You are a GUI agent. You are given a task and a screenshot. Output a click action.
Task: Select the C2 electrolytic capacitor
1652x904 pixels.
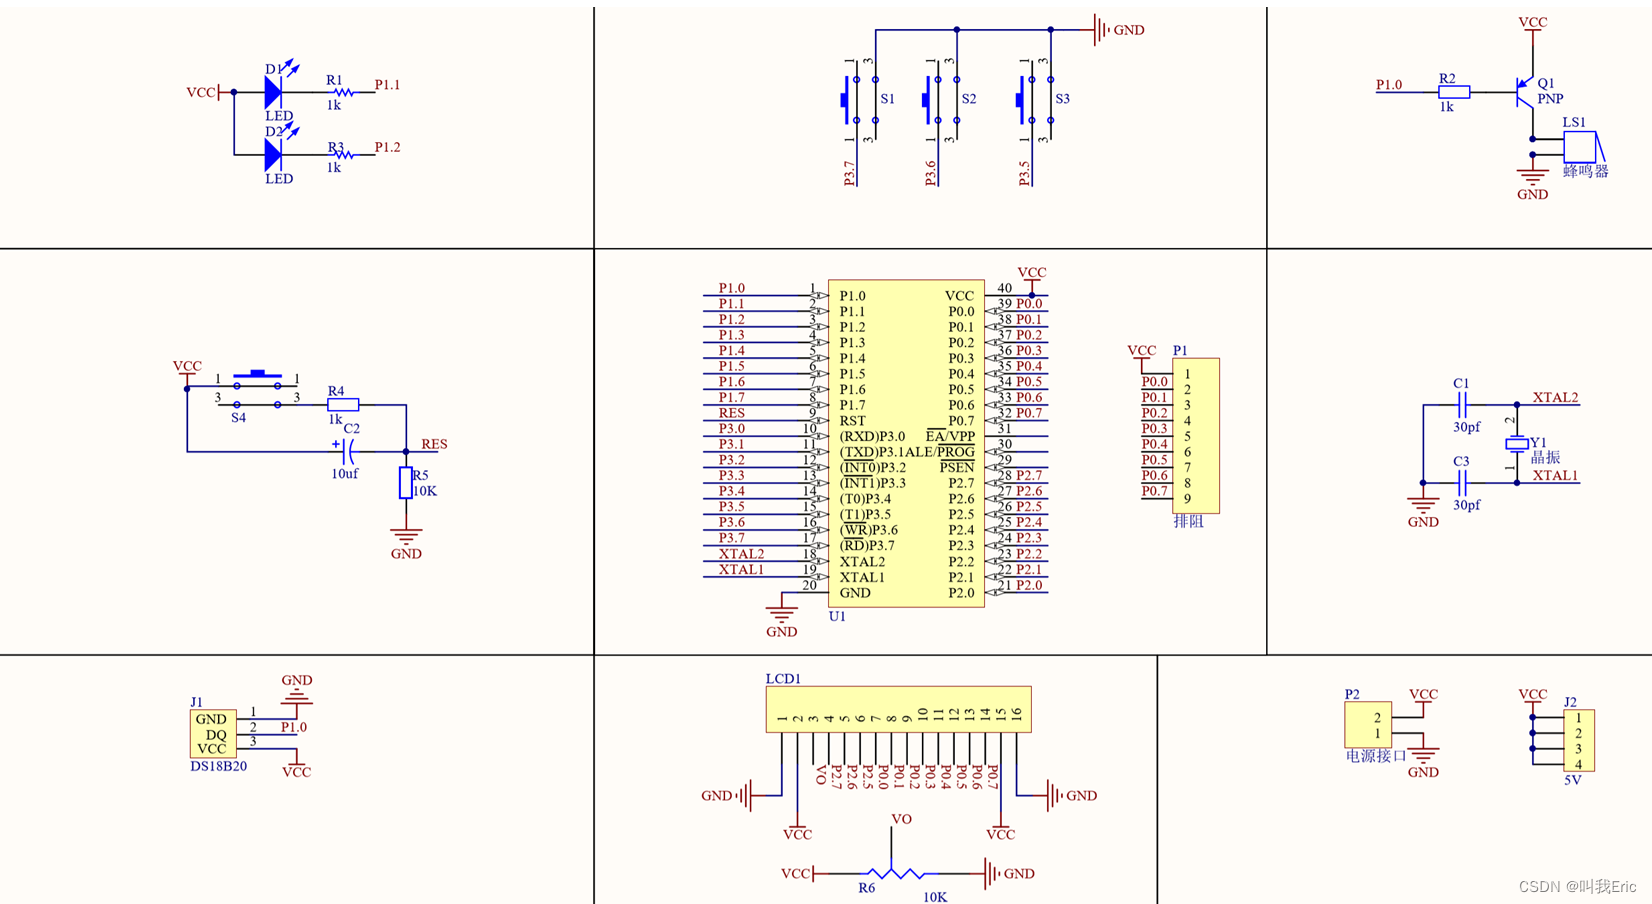coord(348,451)
